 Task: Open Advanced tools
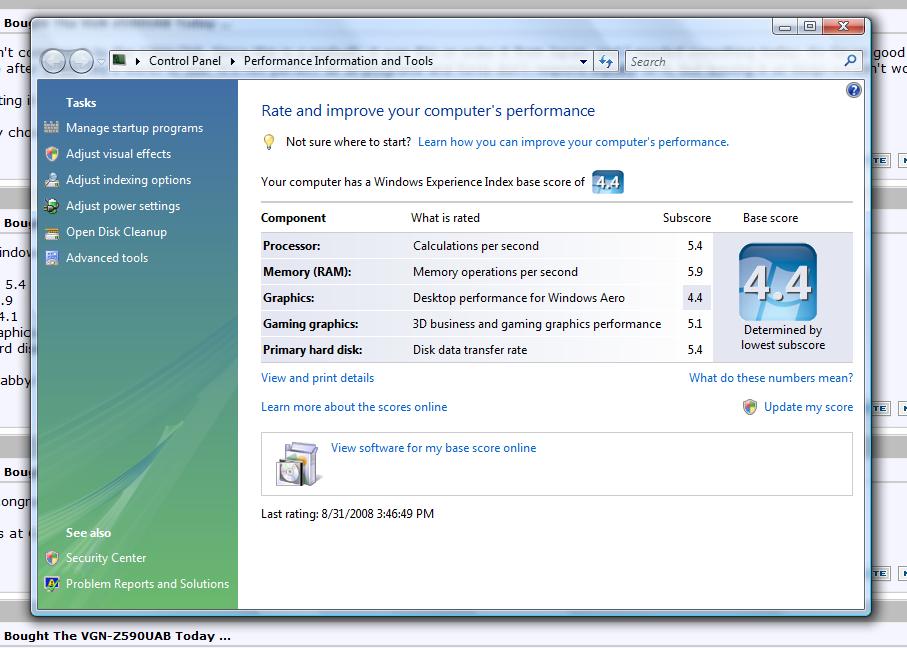pos(107,258)
